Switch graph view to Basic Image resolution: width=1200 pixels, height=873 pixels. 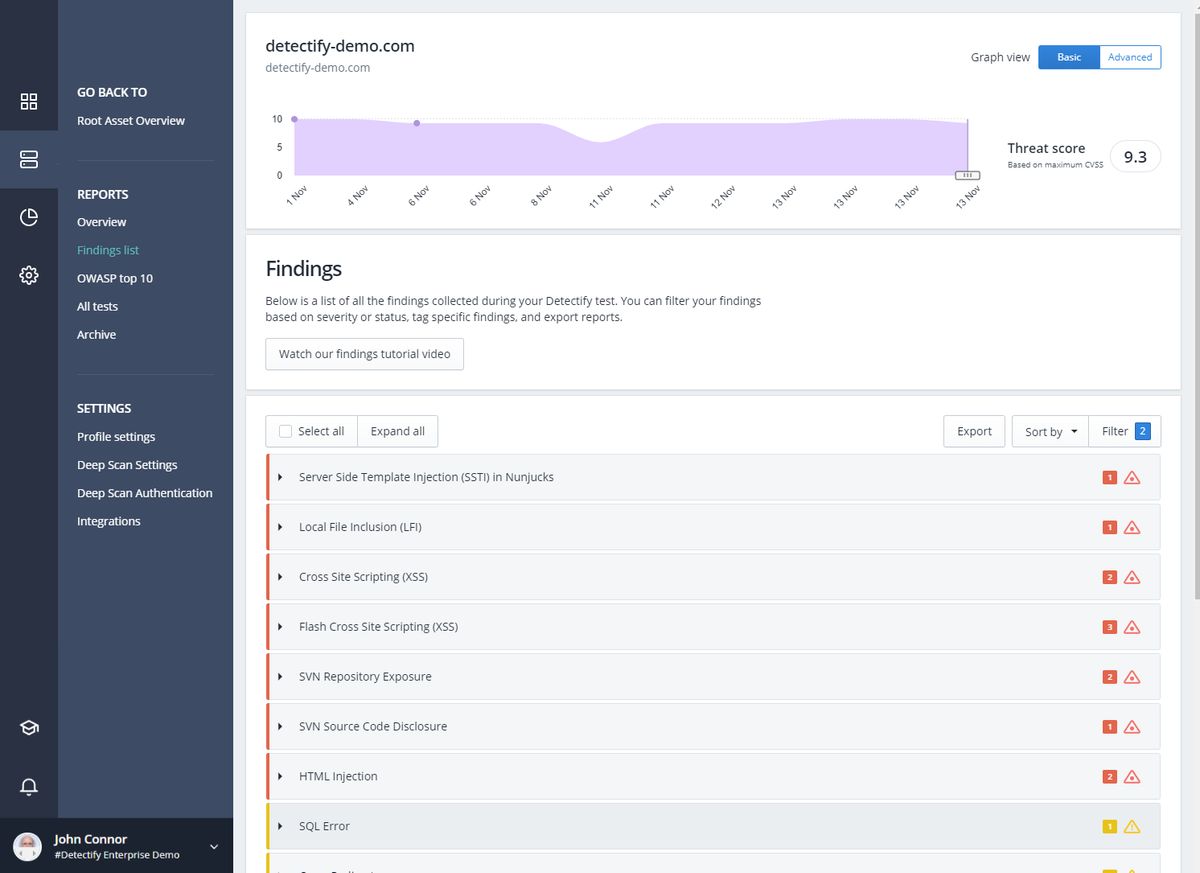coord(1068,57)
